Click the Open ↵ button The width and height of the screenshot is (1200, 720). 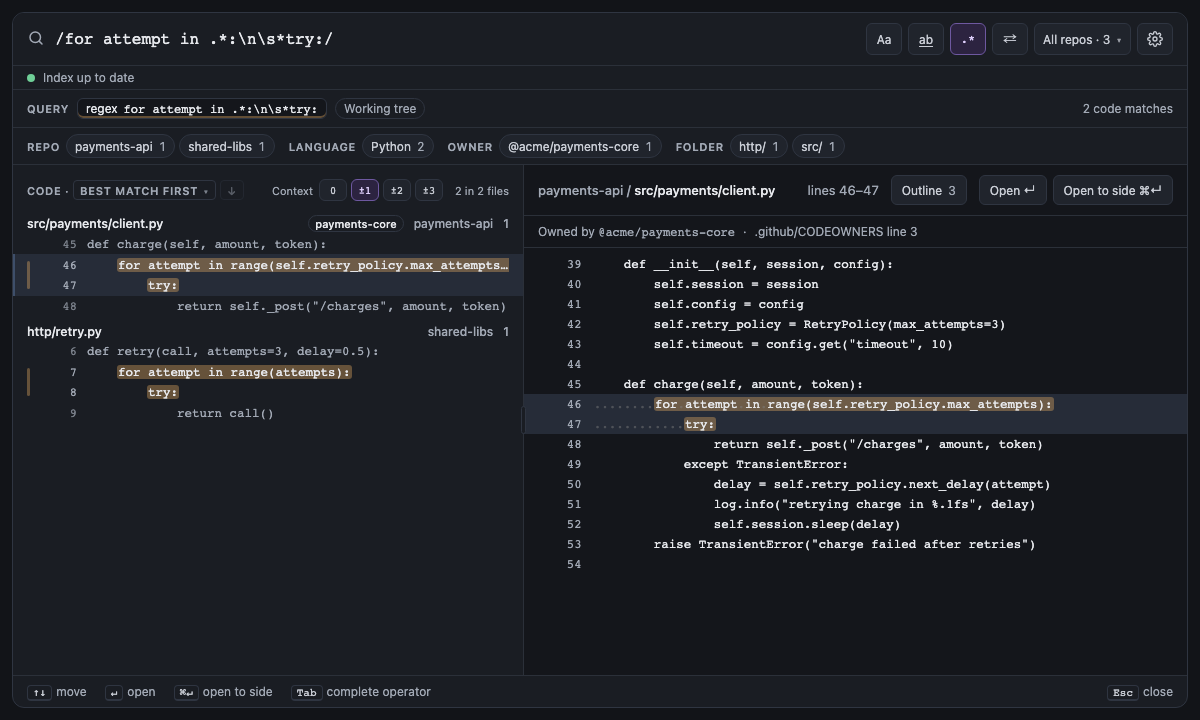[1012, 190]
